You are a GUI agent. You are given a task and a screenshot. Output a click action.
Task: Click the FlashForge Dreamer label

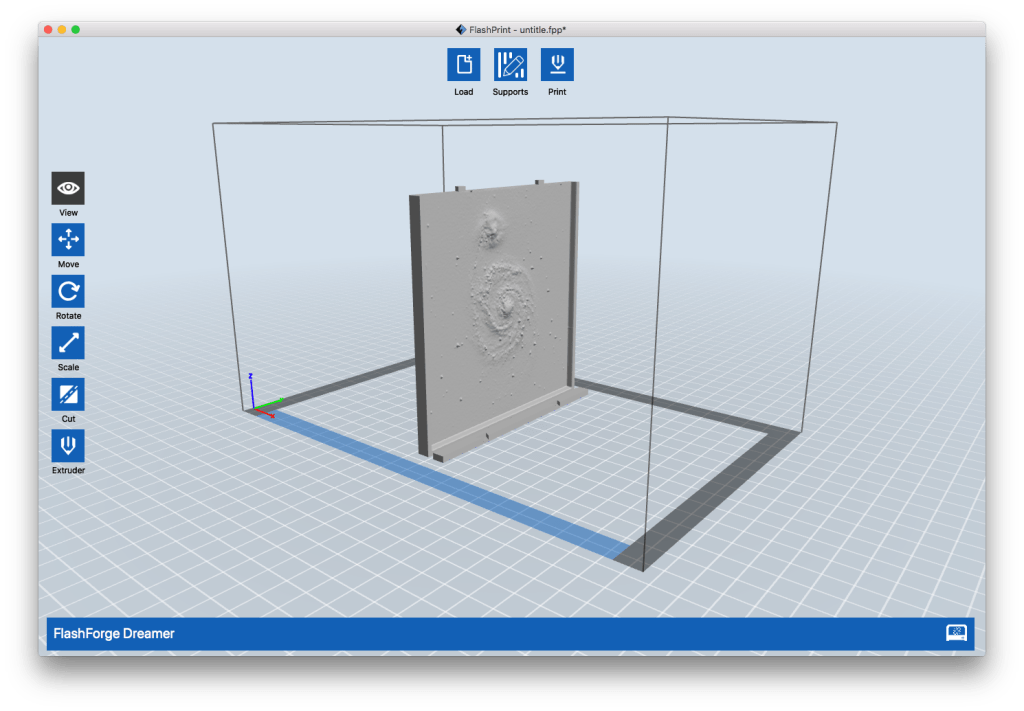tap(113, 633)
